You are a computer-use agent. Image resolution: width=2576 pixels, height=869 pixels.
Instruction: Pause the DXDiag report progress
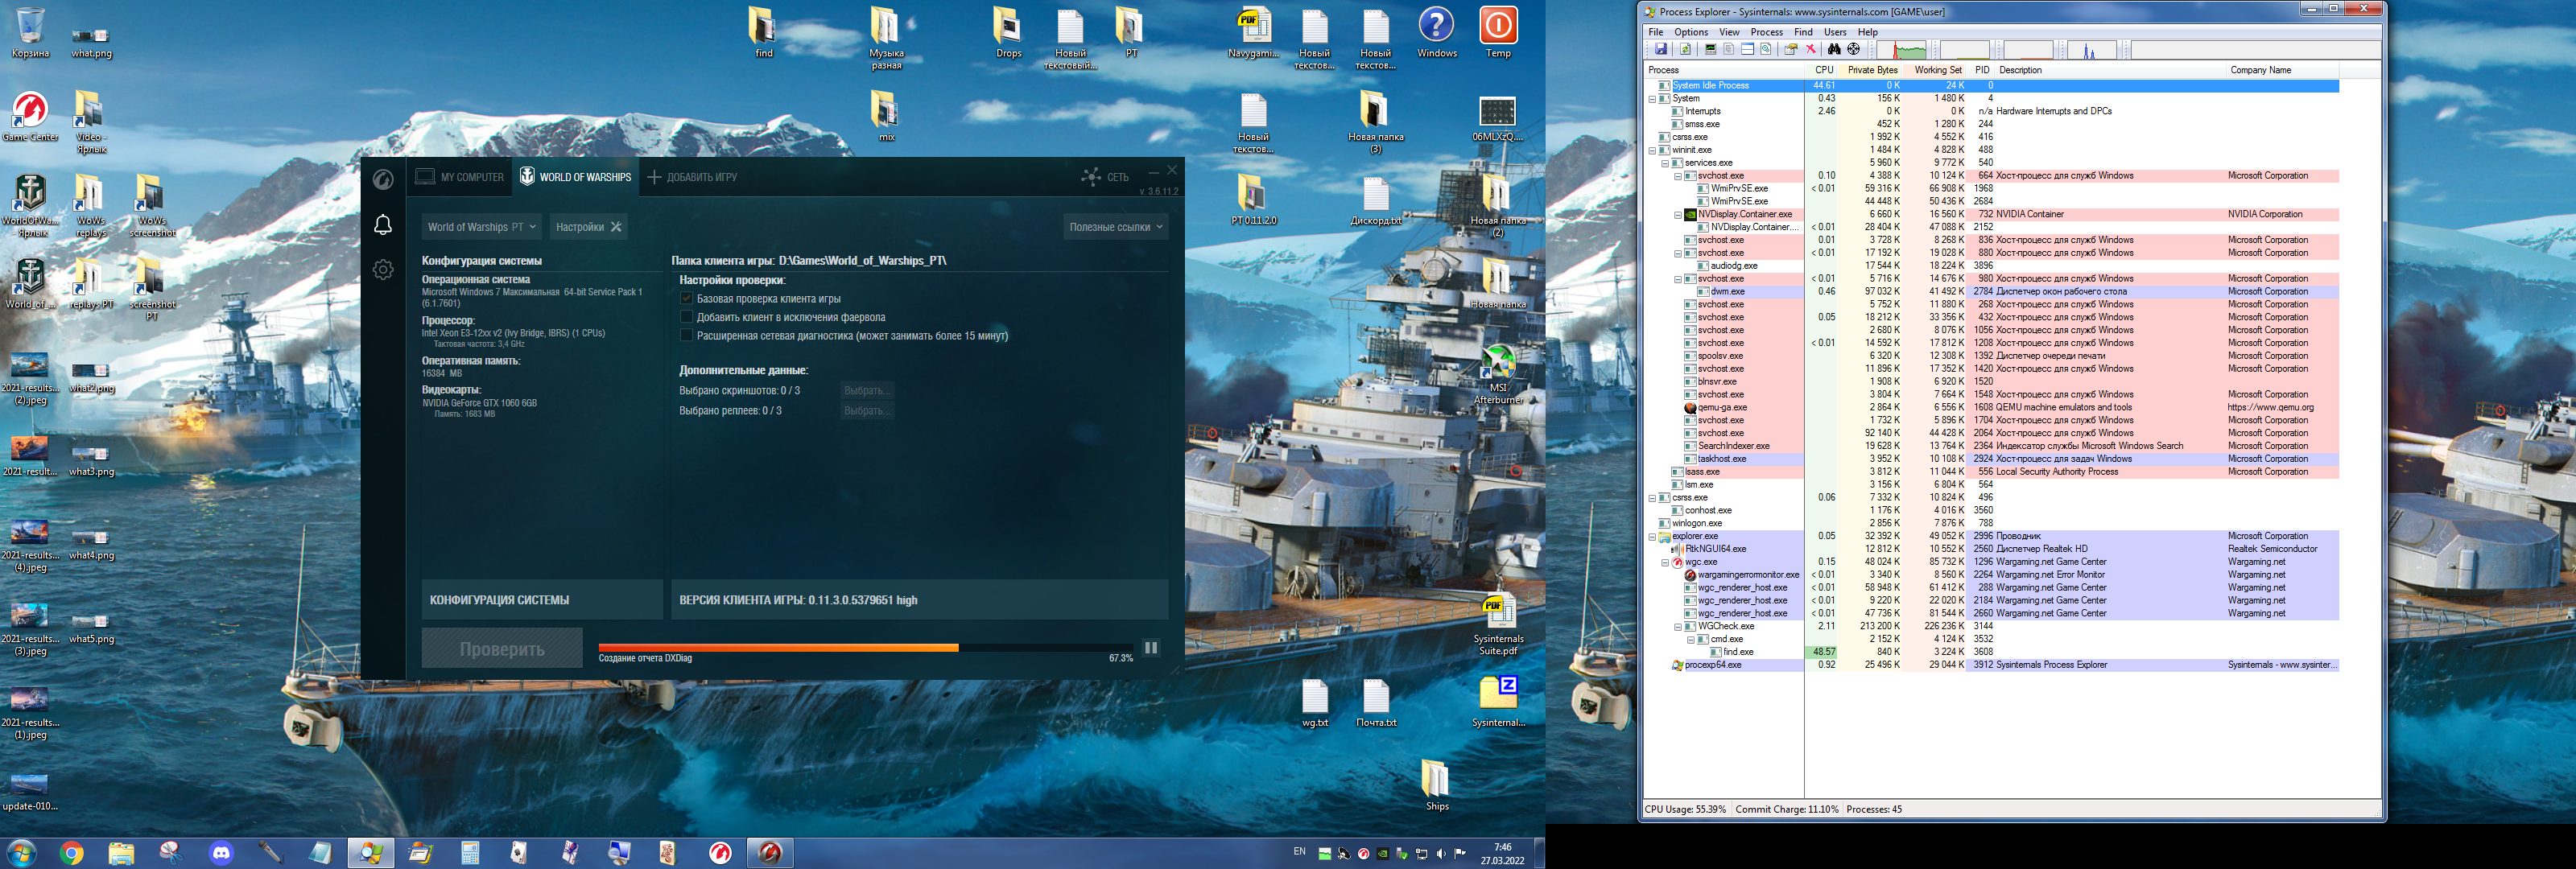1151,648
